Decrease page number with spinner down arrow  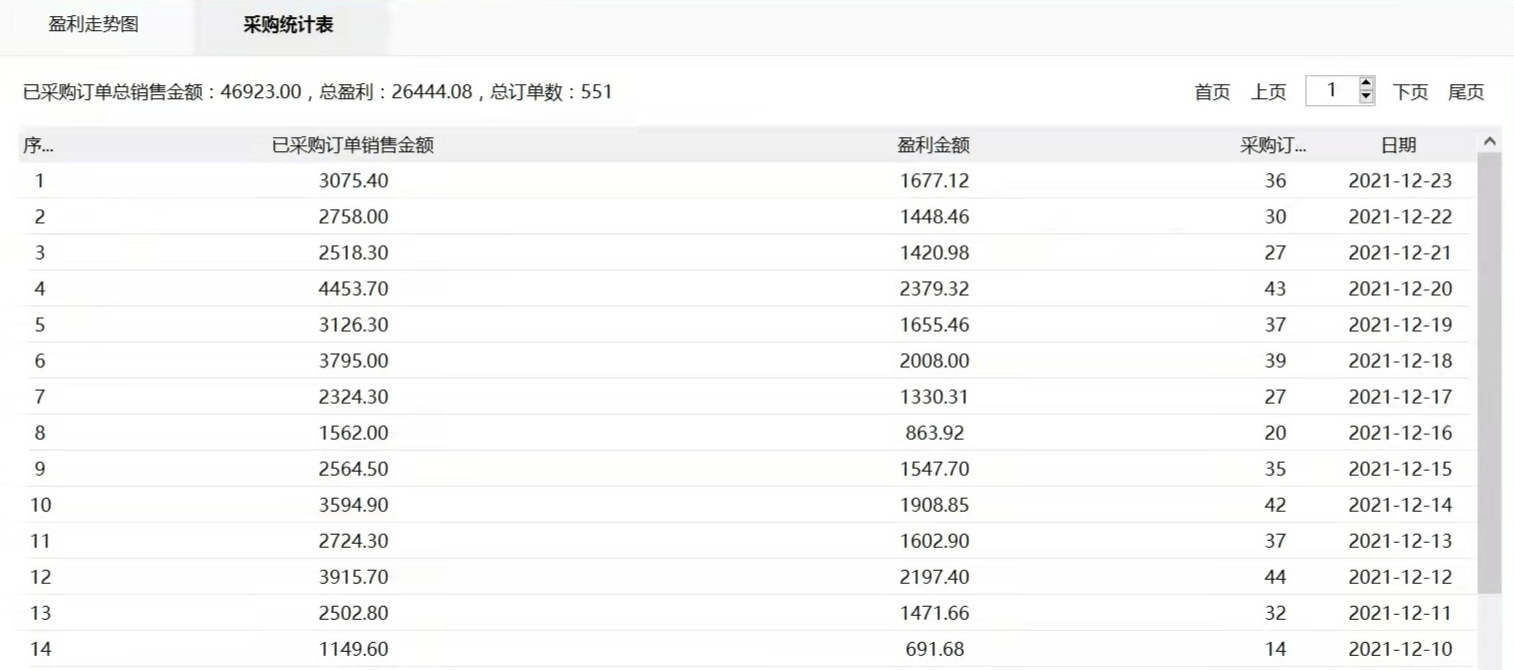(1367, 97)
